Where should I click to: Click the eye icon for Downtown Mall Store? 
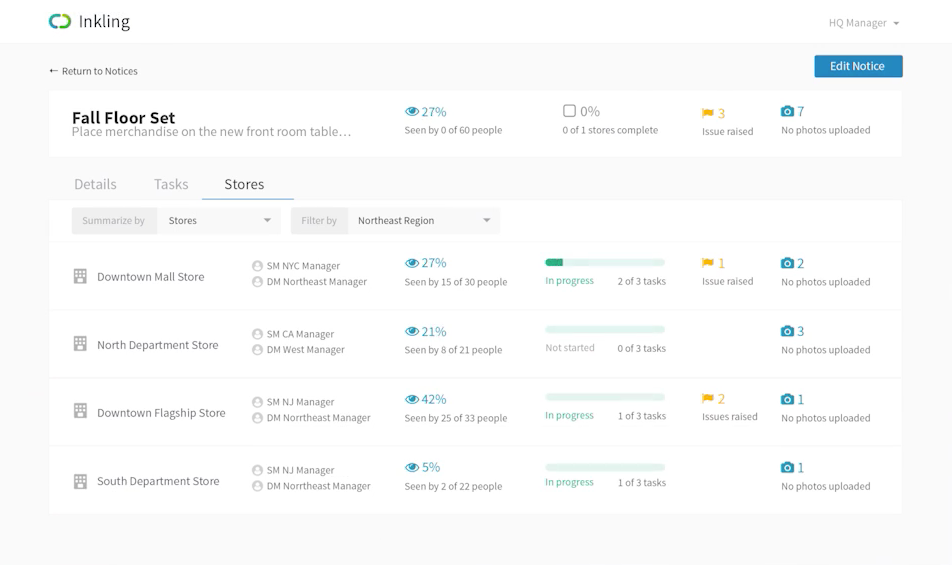pyautogui.click(x=411, y=263)
